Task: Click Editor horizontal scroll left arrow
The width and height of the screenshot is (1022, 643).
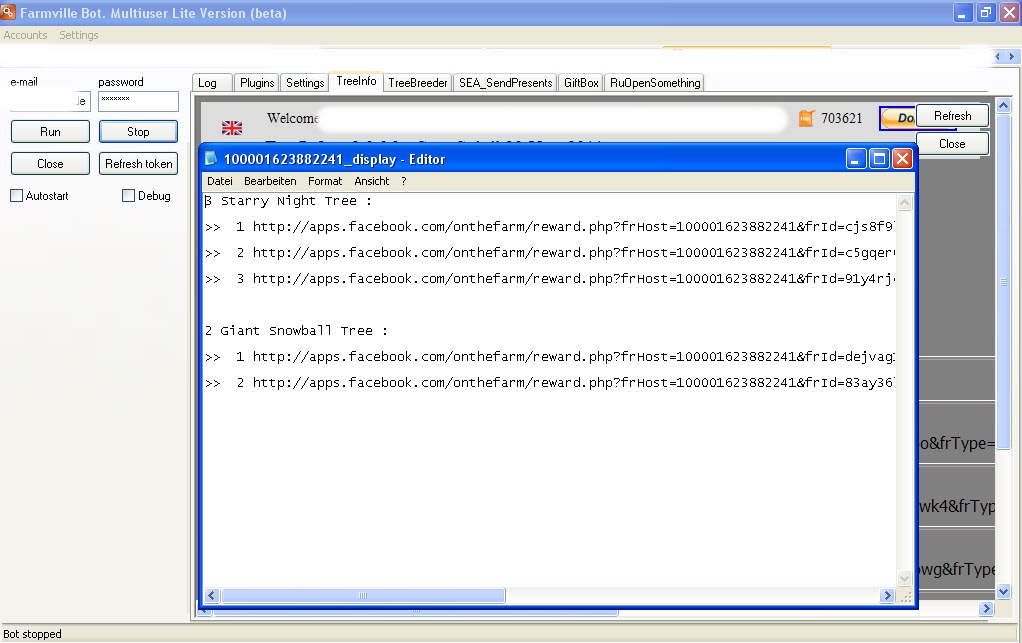Action: [211, 595]
